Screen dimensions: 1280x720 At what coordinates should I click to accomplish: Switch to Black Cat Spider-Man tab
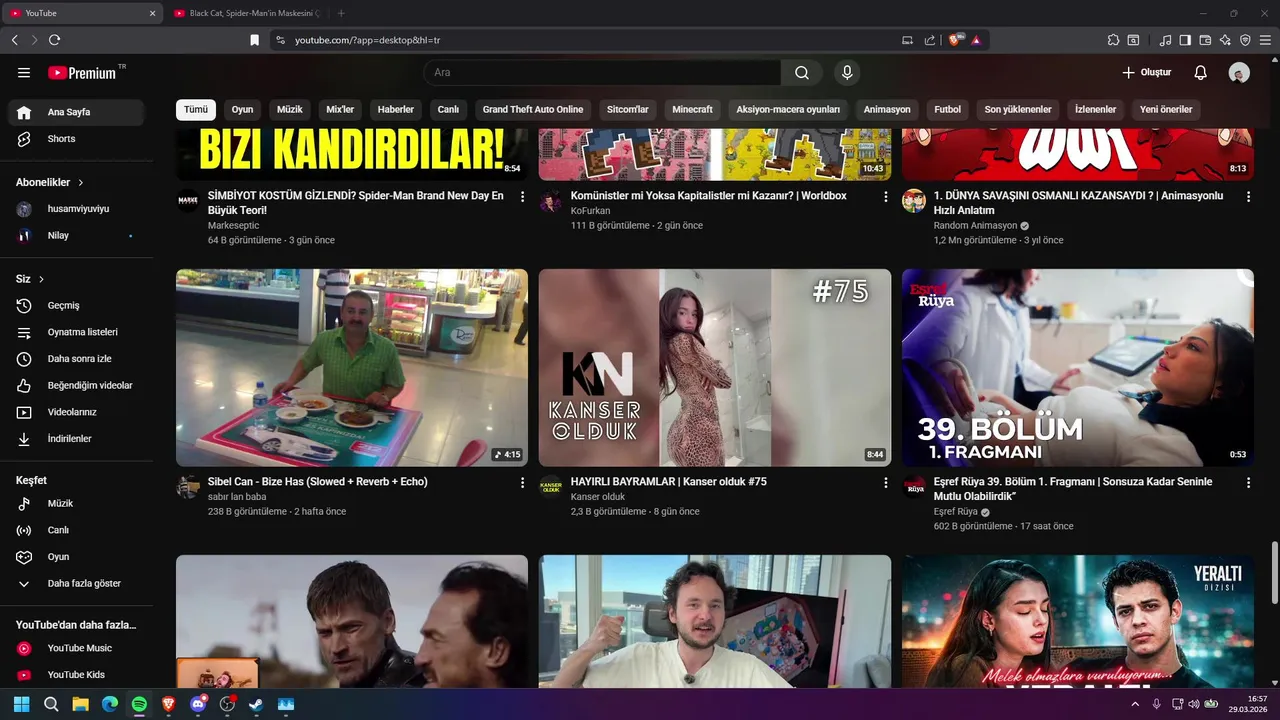(247, 13)
